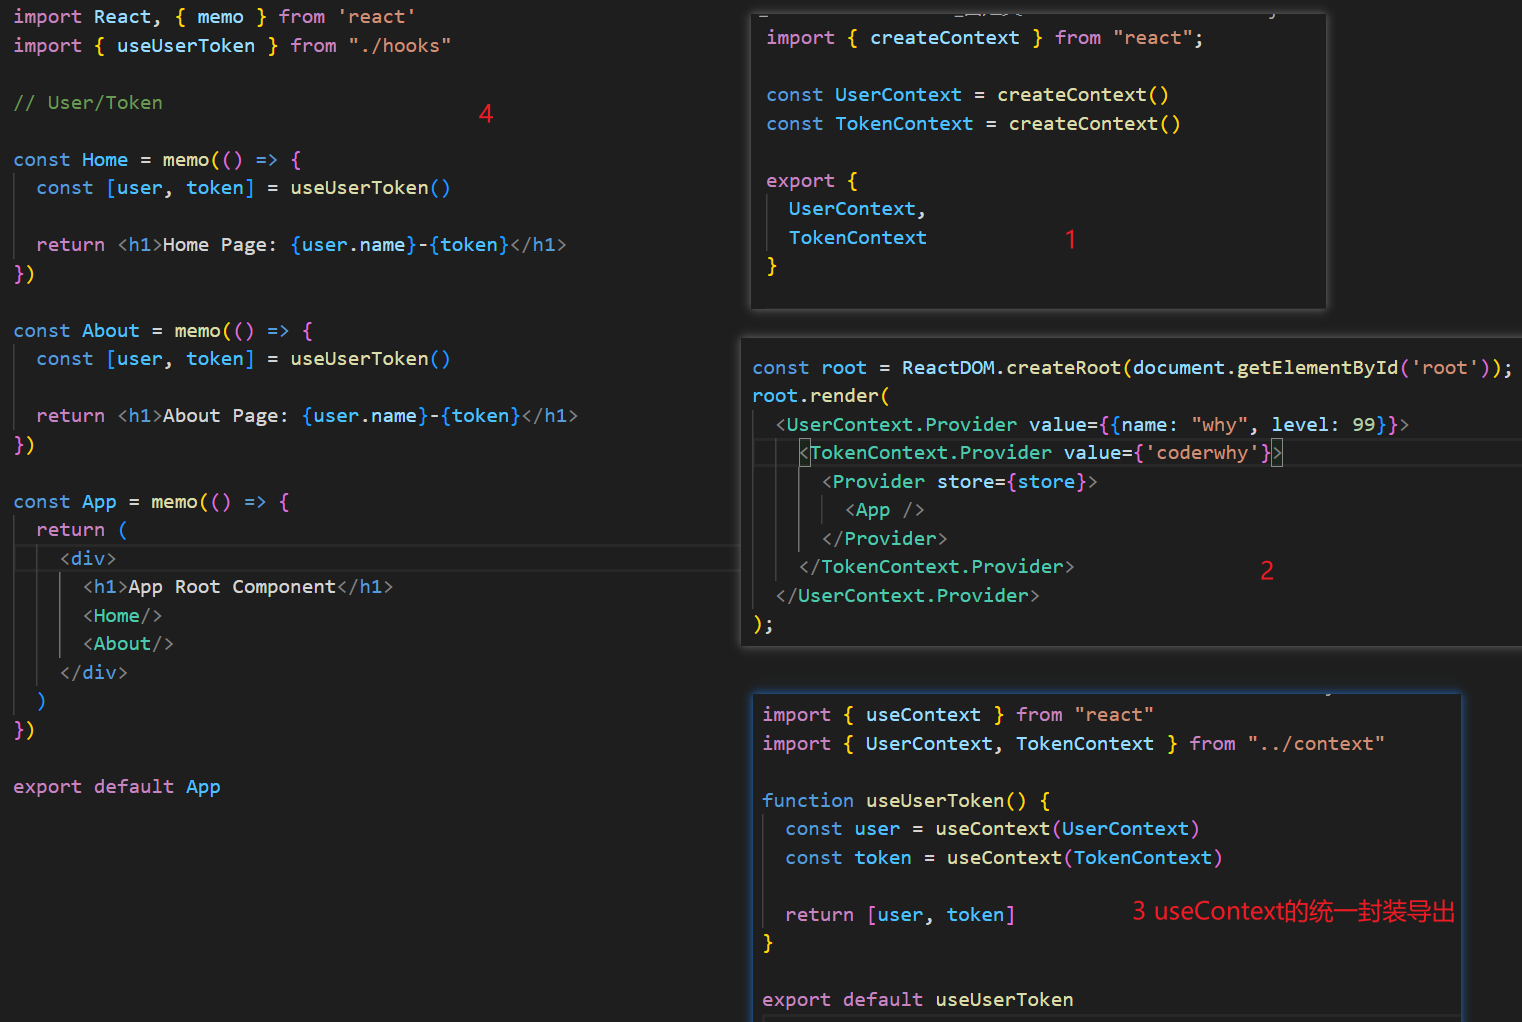Click "TokenContext" inside the export block
The height and width of the screenshot is (1022, 1522).
pyautogui.click(x=857, y=238)
